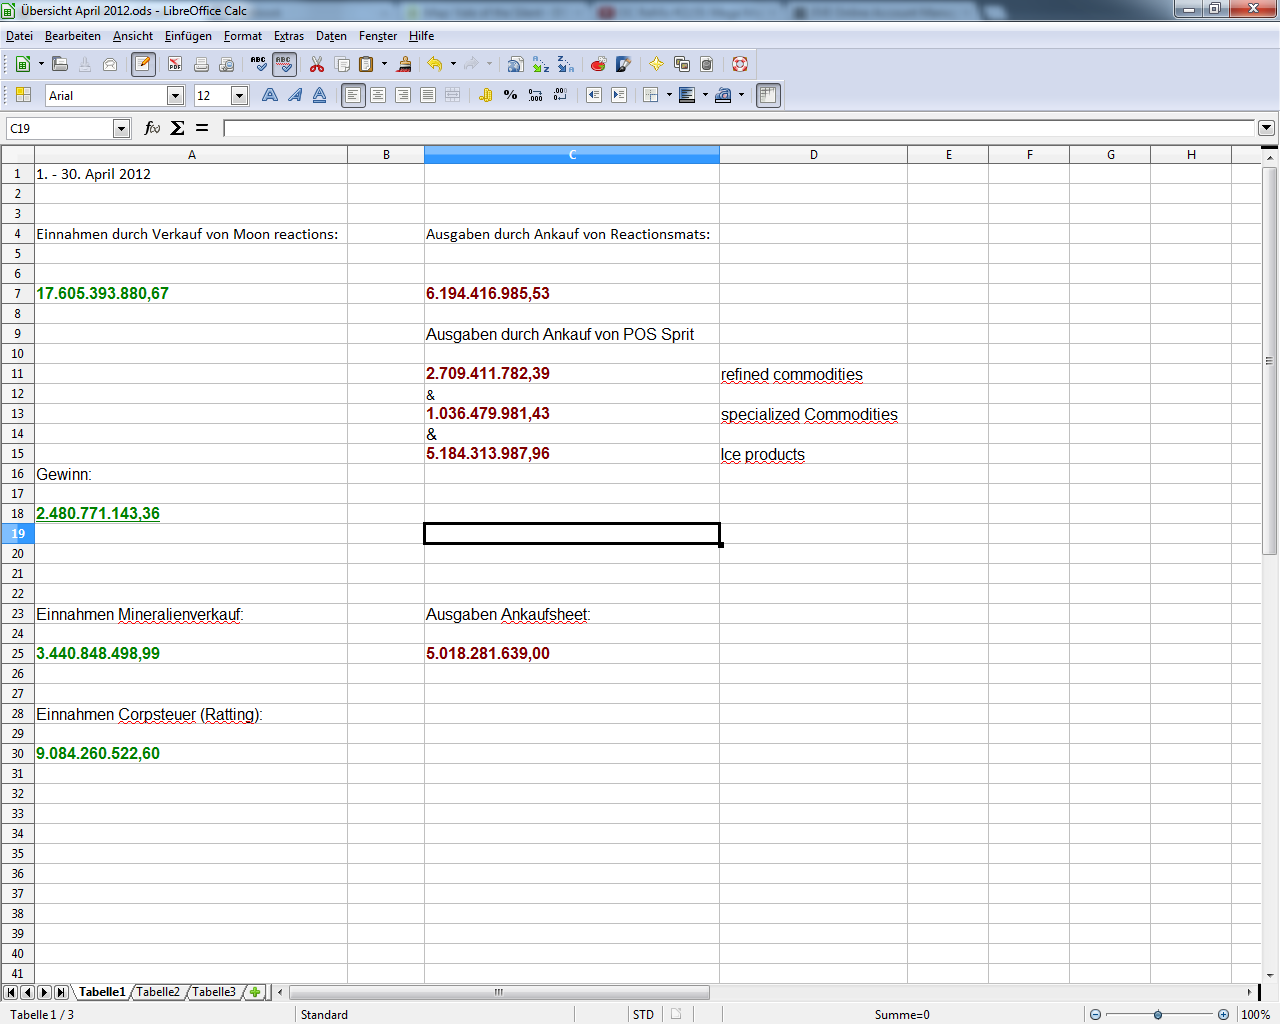Toggle AutoSpellcheck button

pyautogui.click(x=284, y=64)
